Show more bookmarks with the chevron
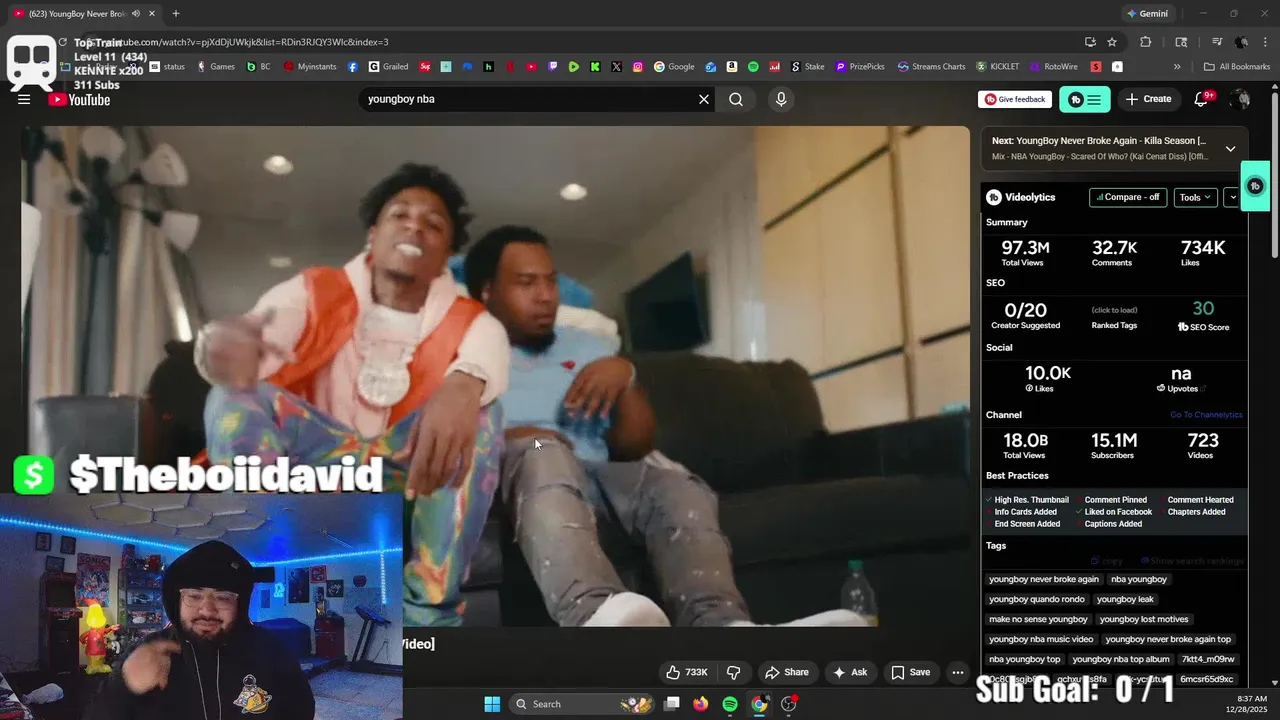Viewport: 1280px width, 720px height. pyautogui.click(x=1177, y=67)
